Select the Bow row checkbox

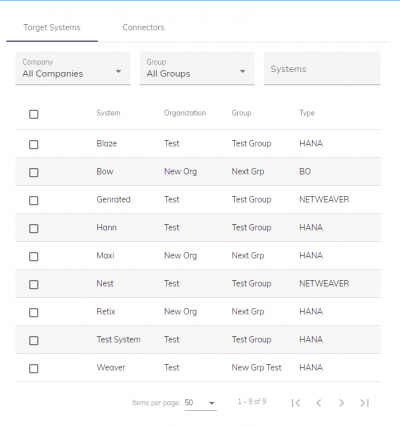coord(34,172)
